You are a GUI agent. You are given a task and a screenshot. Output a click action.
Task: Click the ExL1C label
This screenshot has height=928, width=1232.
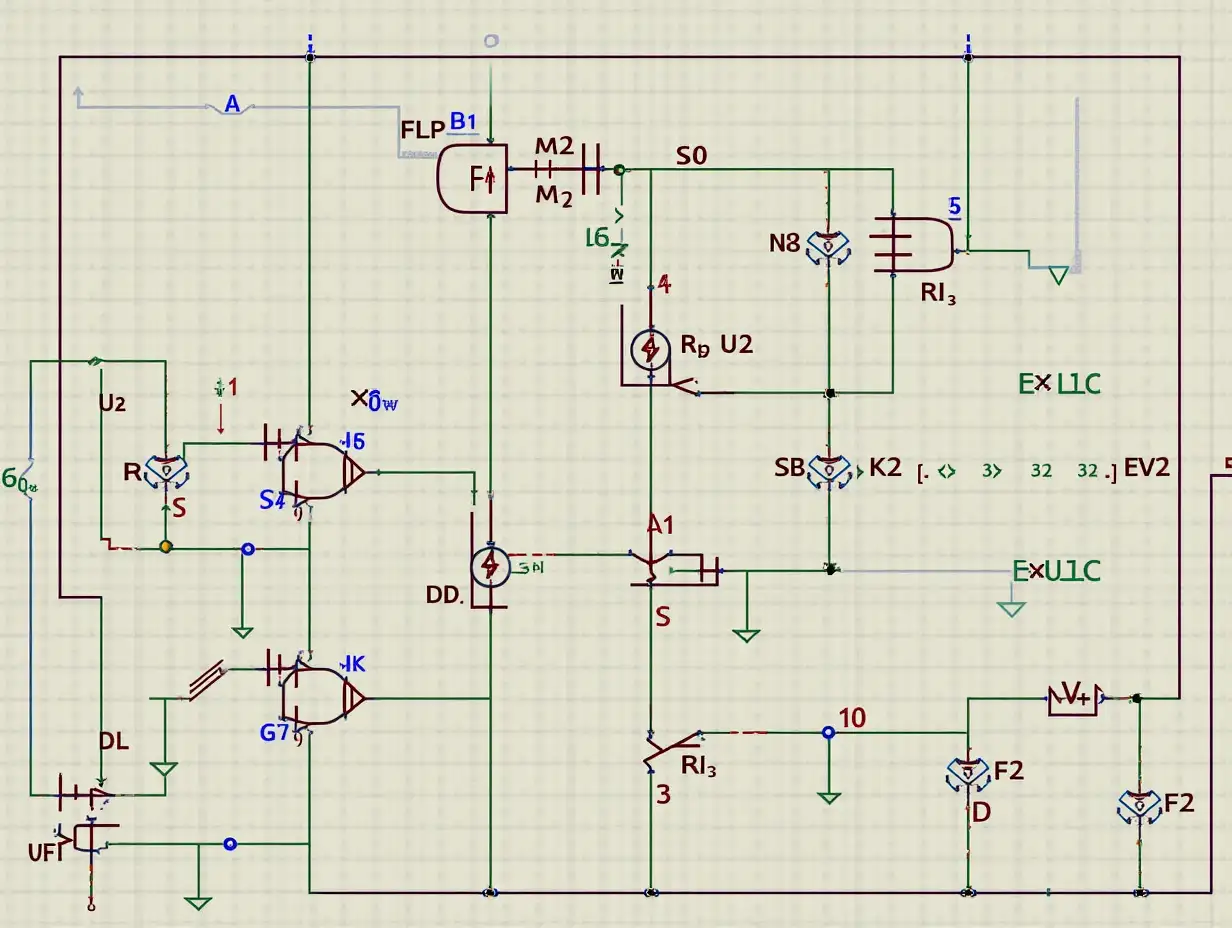pyautogui.click(x=1059, y=383)
